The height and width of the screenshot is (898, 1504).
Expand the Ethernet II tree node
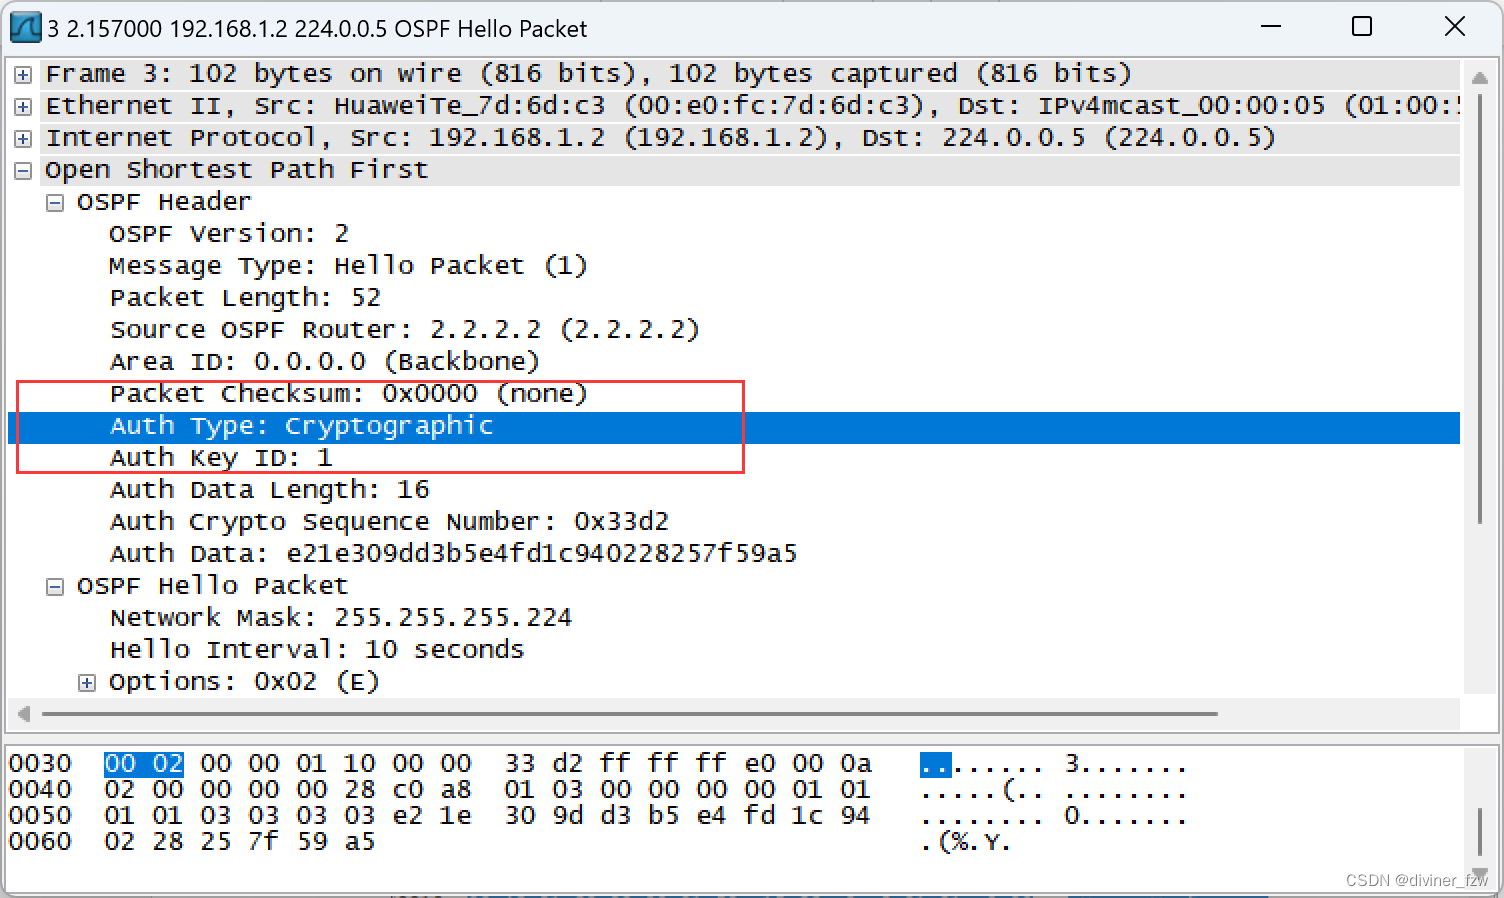coord(23,106)
